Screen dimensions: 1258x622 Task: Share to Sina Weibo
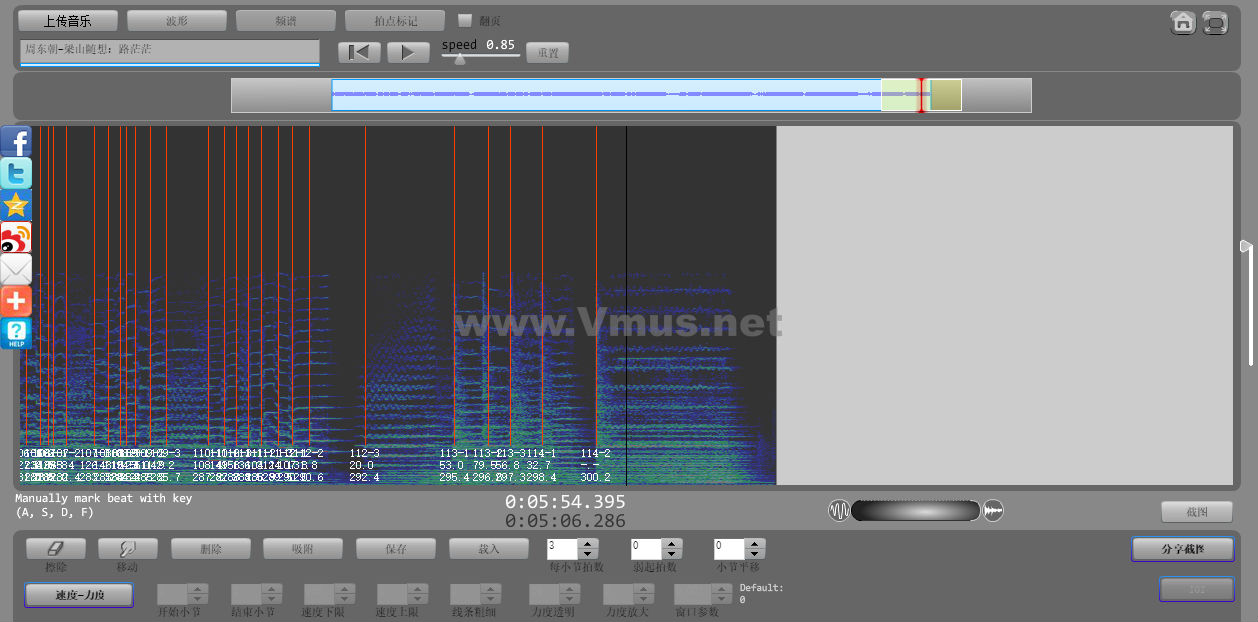16,237
